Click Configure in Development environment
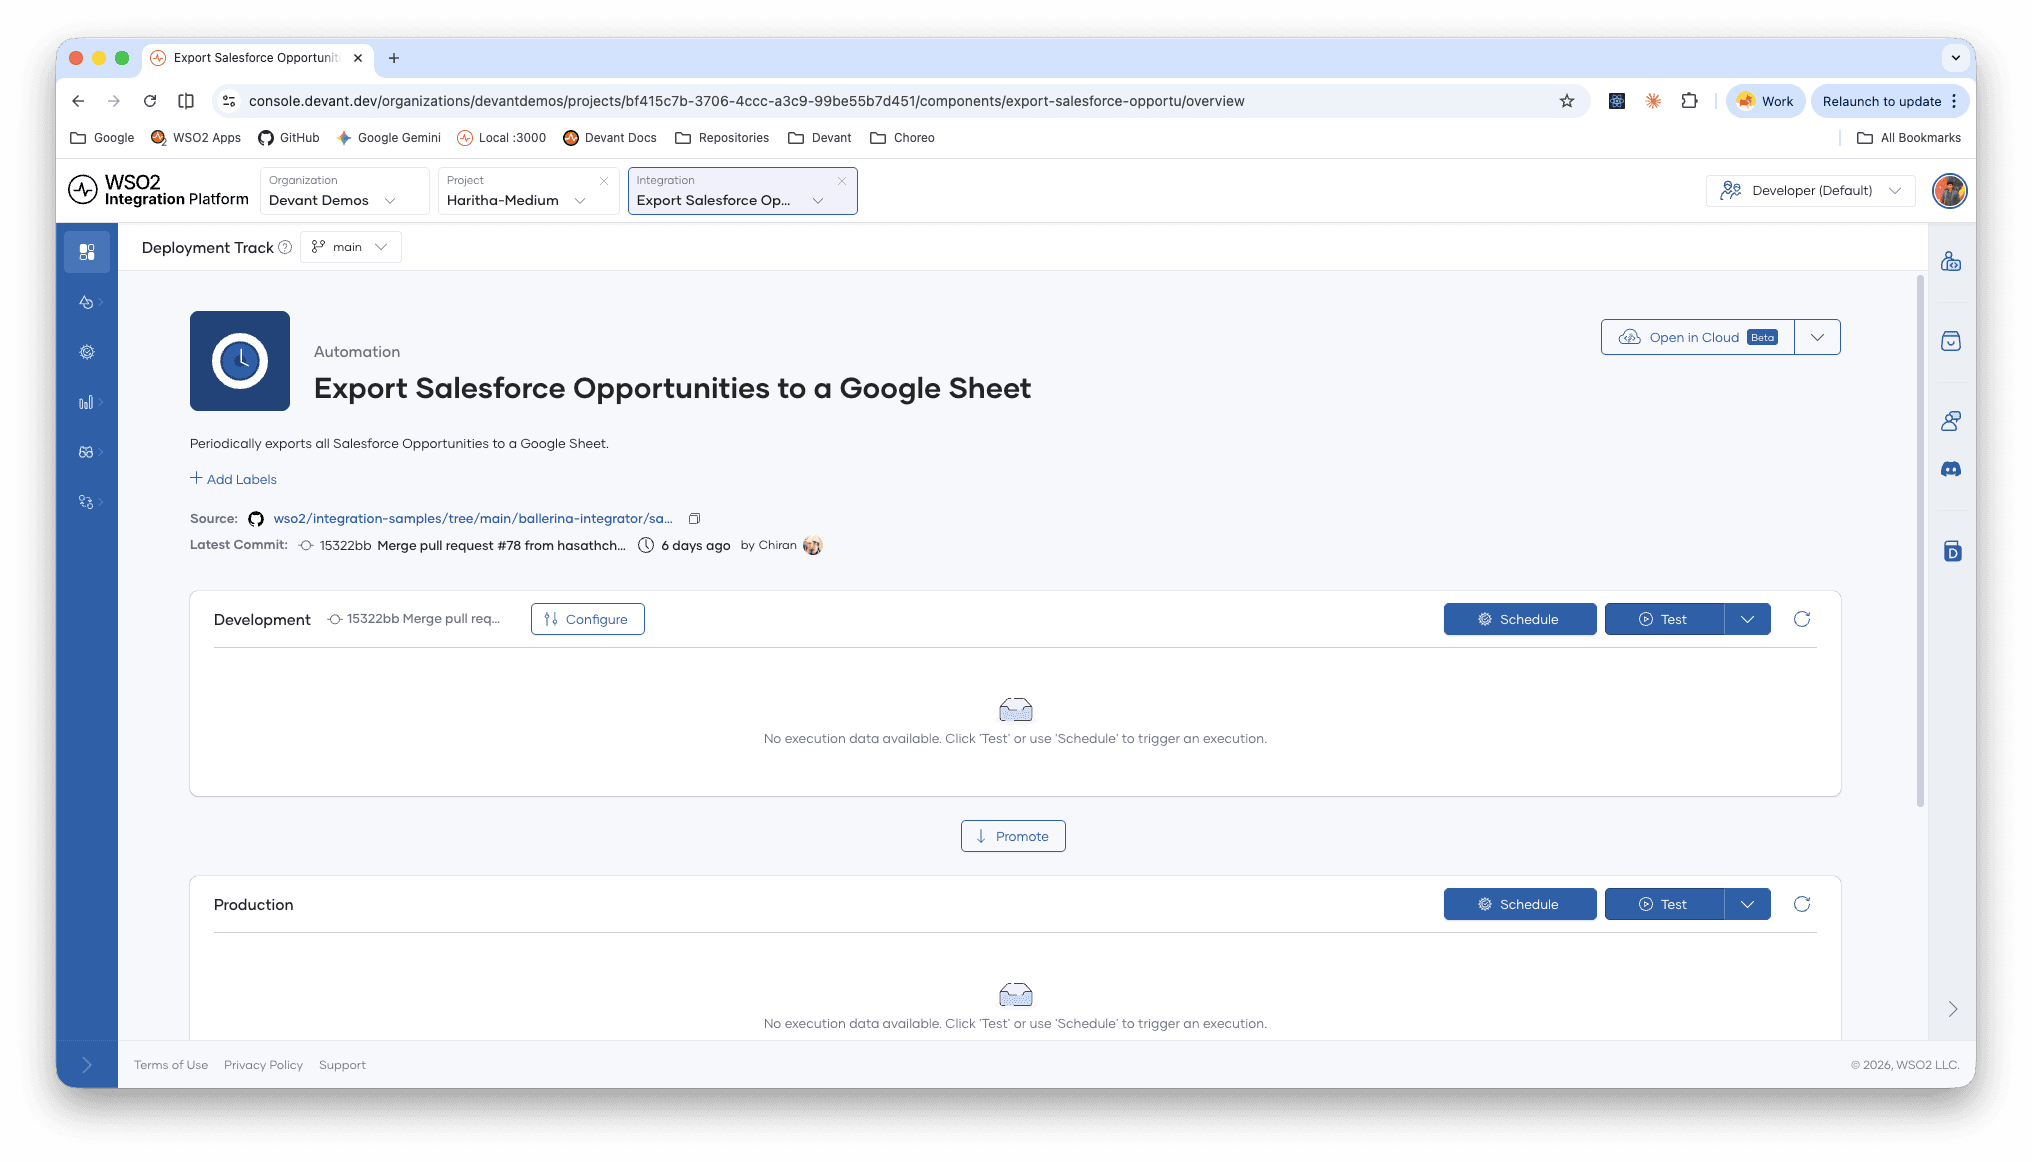Viewport: 2032px width, 1162px height. (588, 619)
